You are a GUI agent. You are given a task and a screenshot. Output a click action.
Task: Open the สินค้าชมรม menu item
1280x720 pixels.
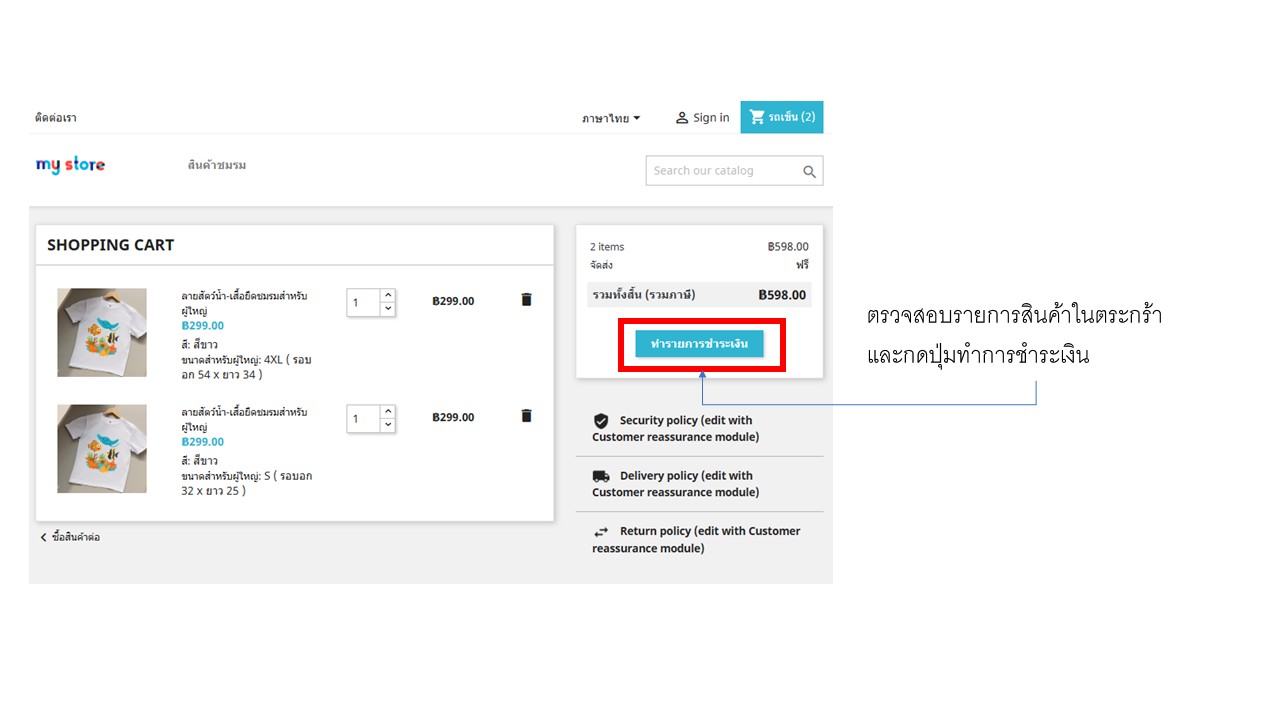217,165
